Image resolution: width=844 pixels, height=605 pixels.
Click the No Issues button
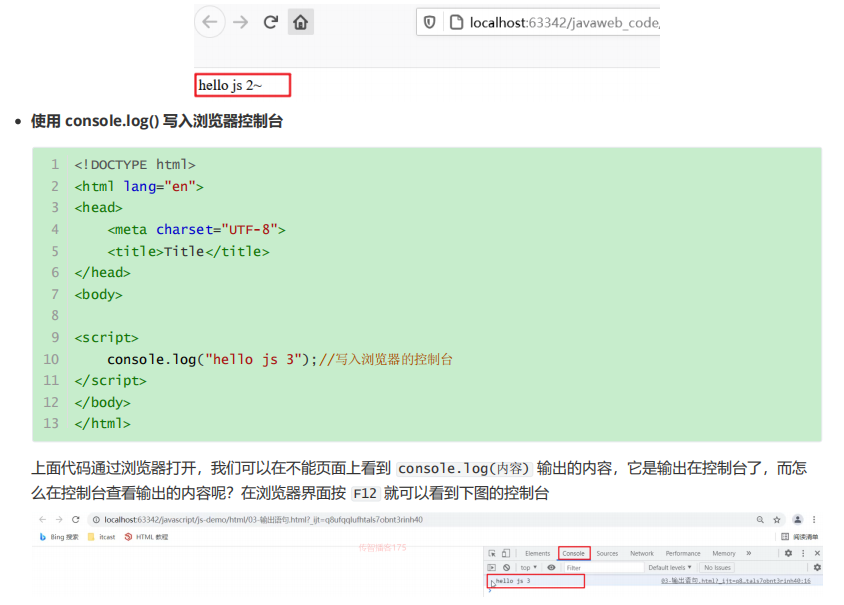click(718, 567)
